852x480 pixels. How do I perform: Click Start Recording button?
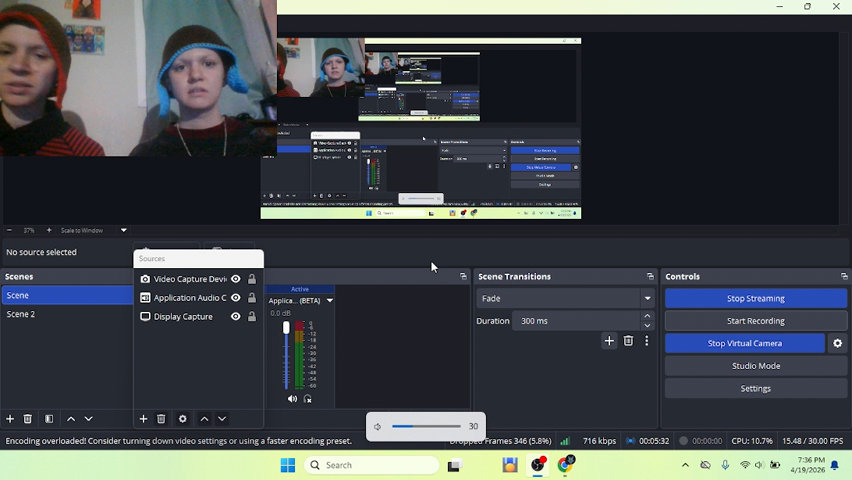tap(756, 321)
